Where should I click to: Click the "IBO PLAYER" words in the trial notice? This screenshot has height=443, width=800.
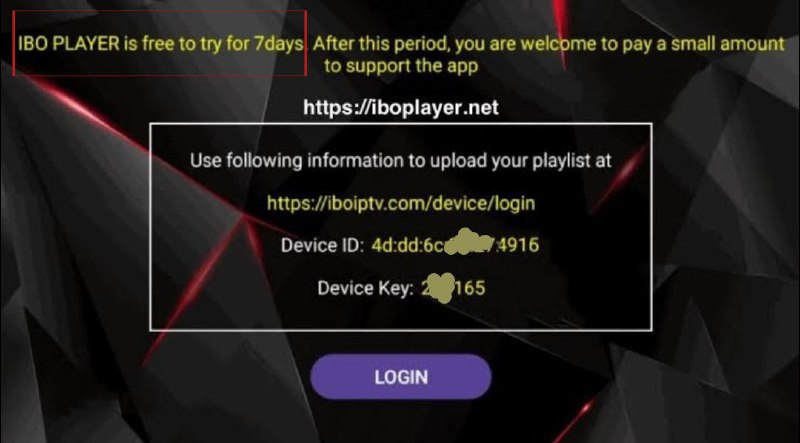click(68, 44)
